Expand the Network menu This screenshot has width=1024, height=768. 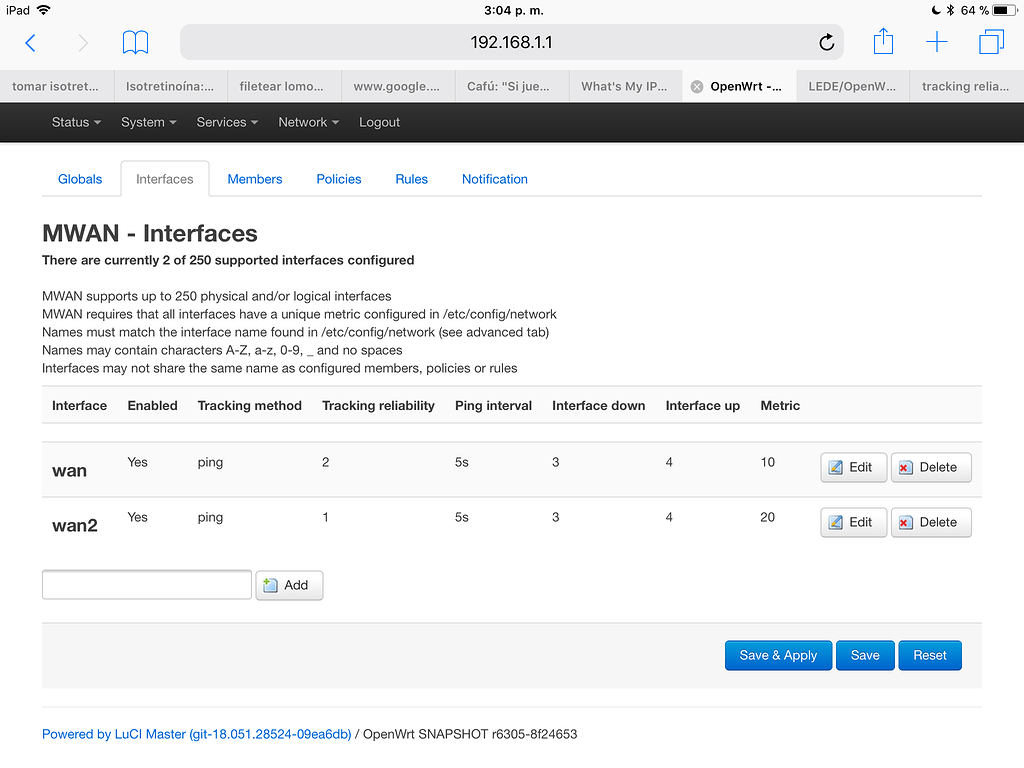tap(307, 122)
